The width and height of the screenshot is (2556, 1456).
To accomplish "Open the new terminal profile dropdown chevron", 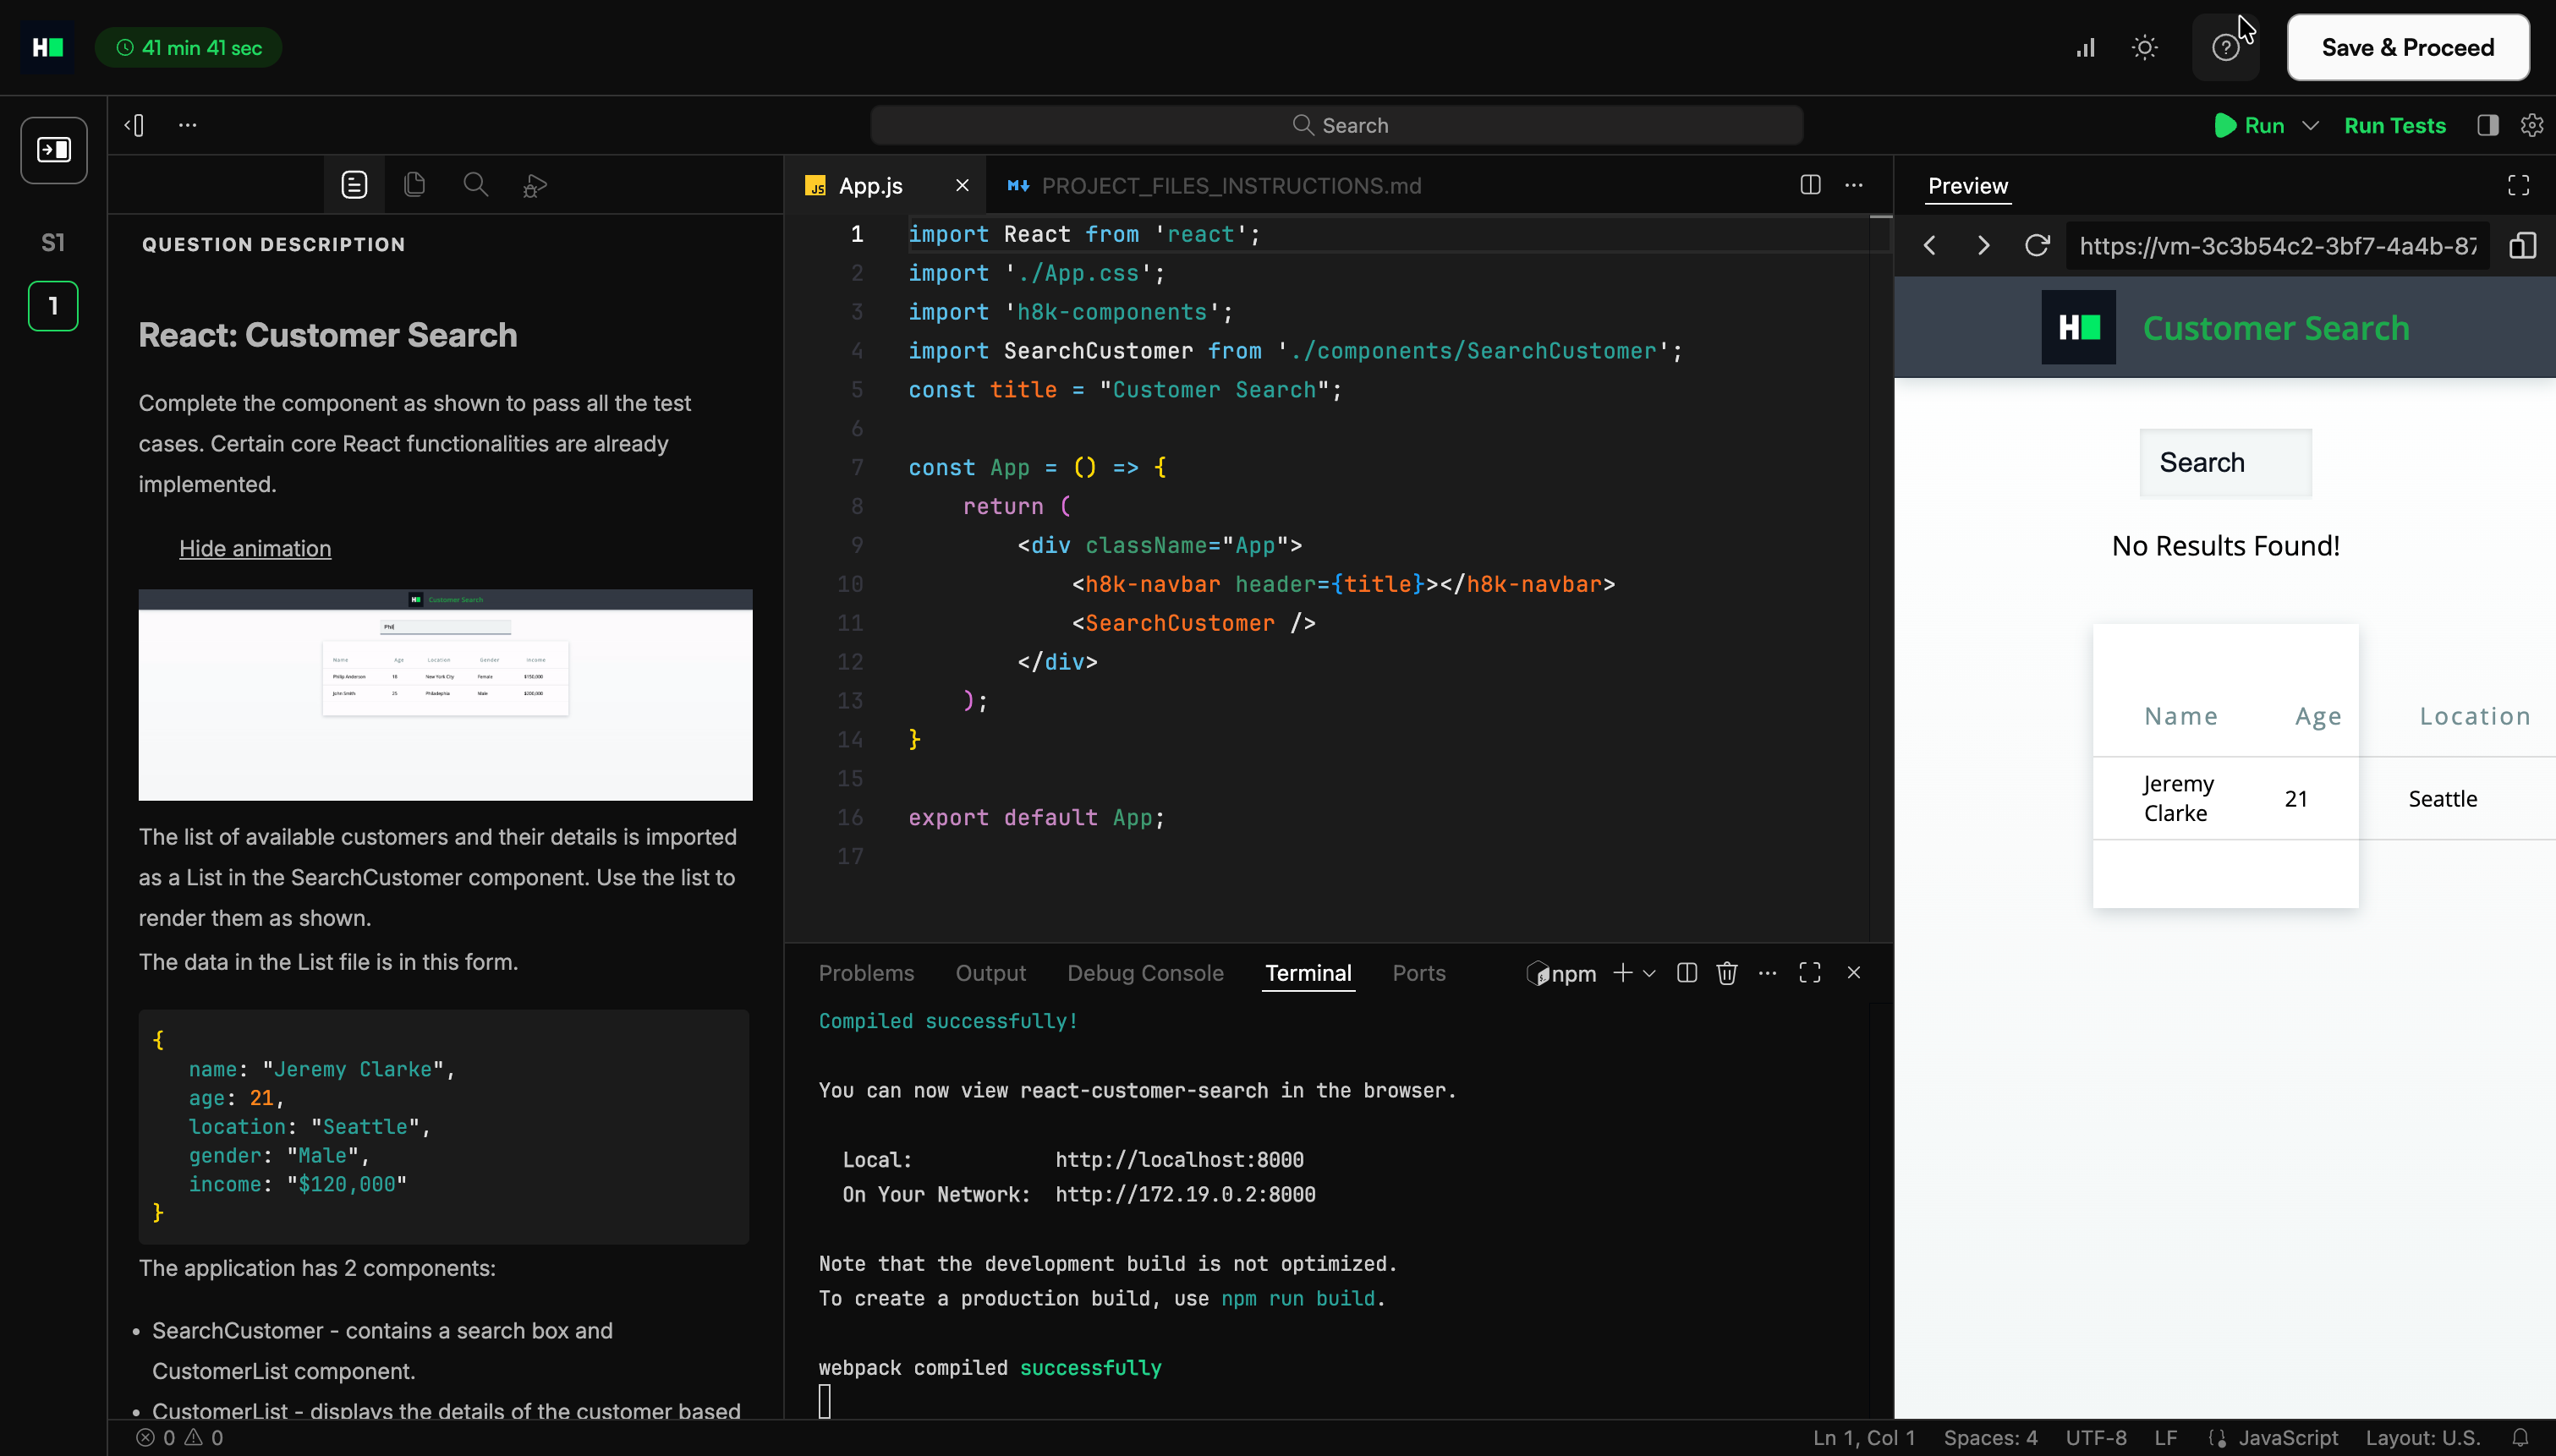I will [x=1650, y=973].
